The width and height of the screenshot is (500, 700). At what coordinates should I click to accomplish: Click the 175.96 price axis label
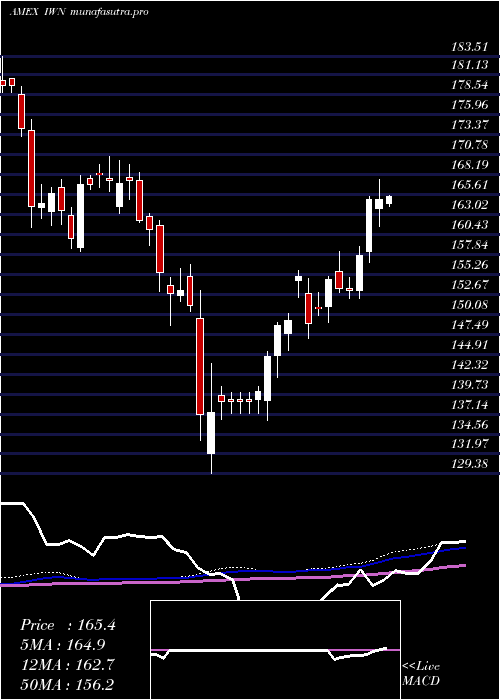[469, 105]
